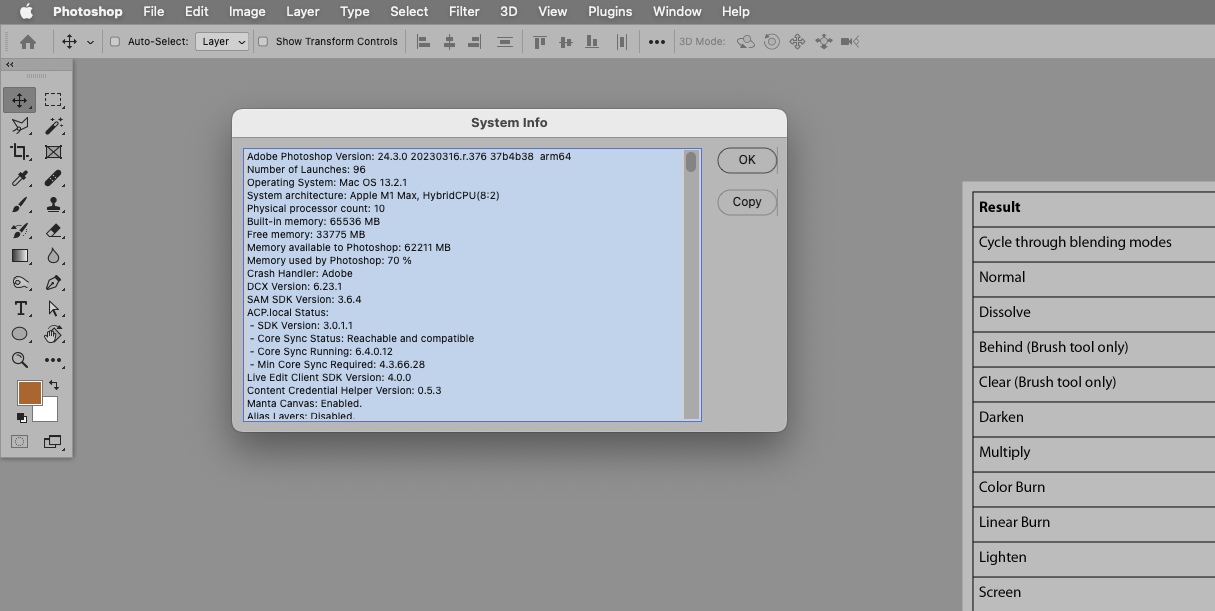Select the Brush tool
The image size is (1215, 611).
click(x=20, y=204)
